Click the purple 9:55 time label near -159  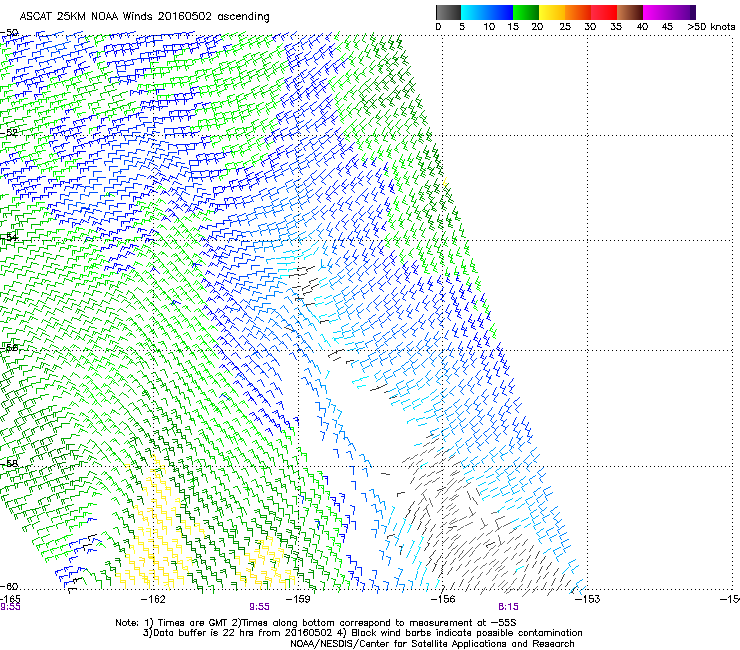point(260,607)
